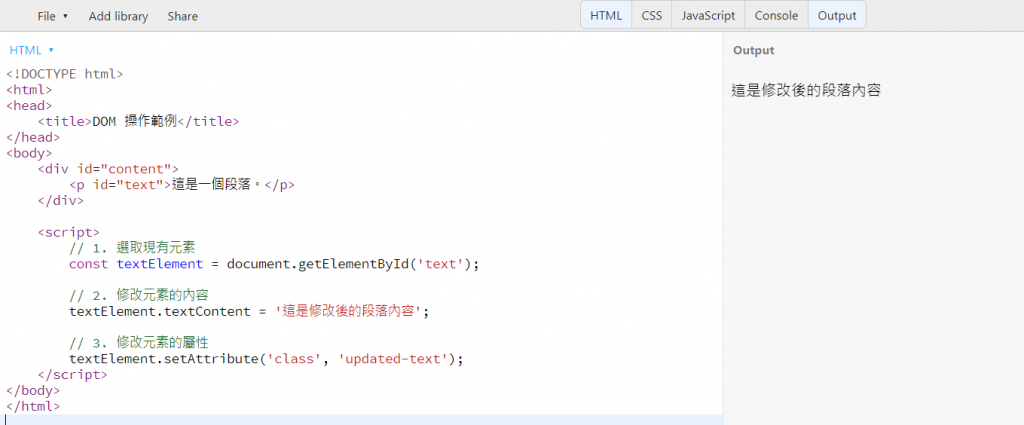Click the <!DOCTYPE html> line

tap(65, 74)
